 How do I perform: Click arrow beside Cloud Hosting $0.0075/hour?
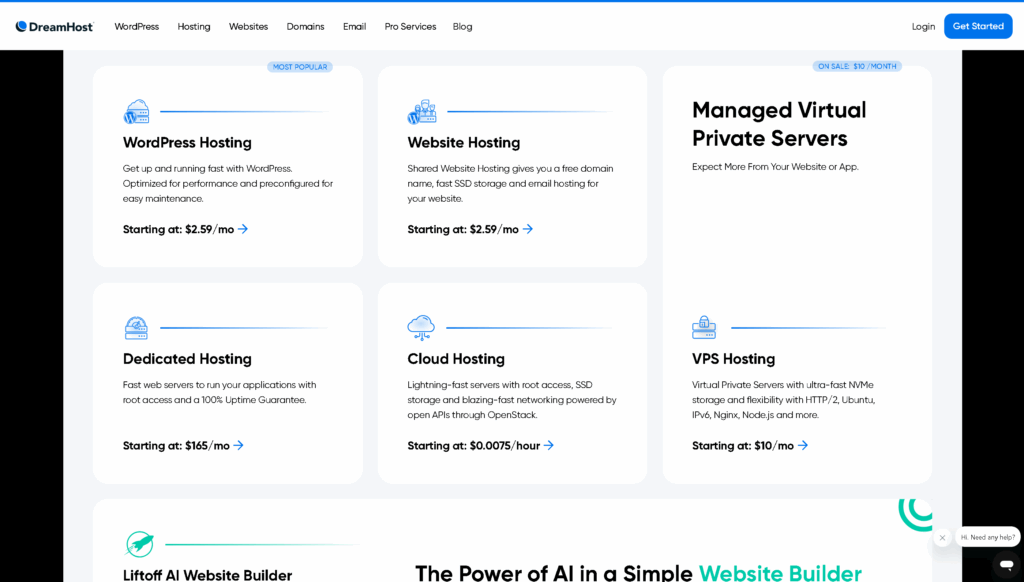coord(549,445)
